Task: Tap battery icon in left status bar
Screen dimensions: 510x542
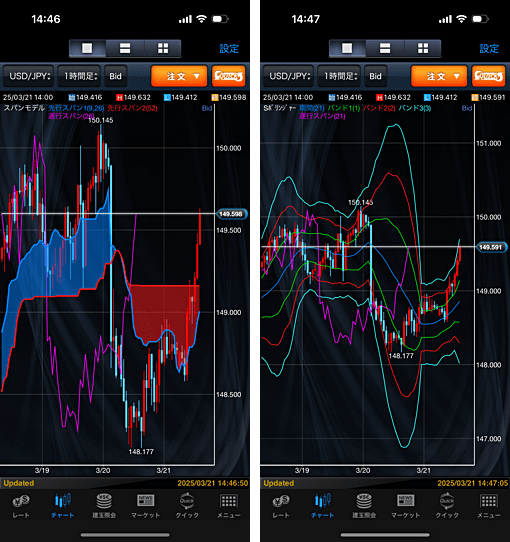Action: pos(220,19)
